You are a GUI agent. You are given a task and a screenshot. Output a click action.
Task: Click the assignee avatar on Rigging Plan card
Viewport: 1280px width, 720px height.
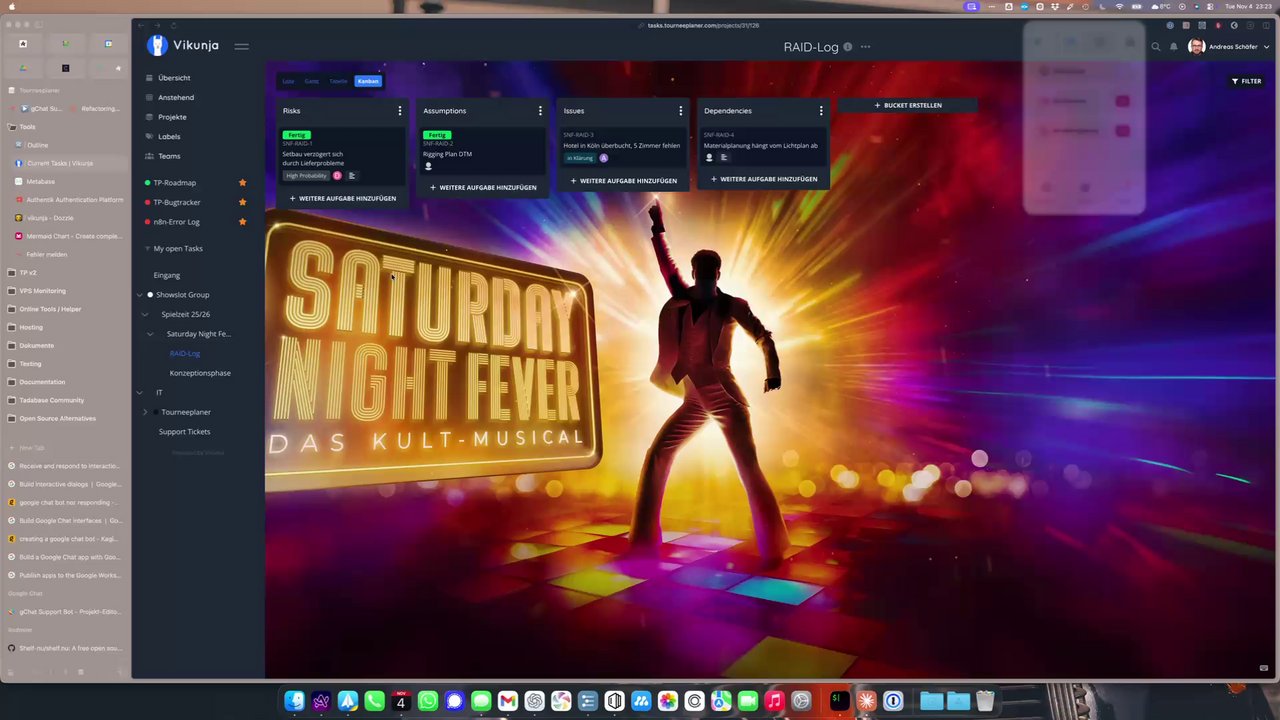click(x=429, y=166)
